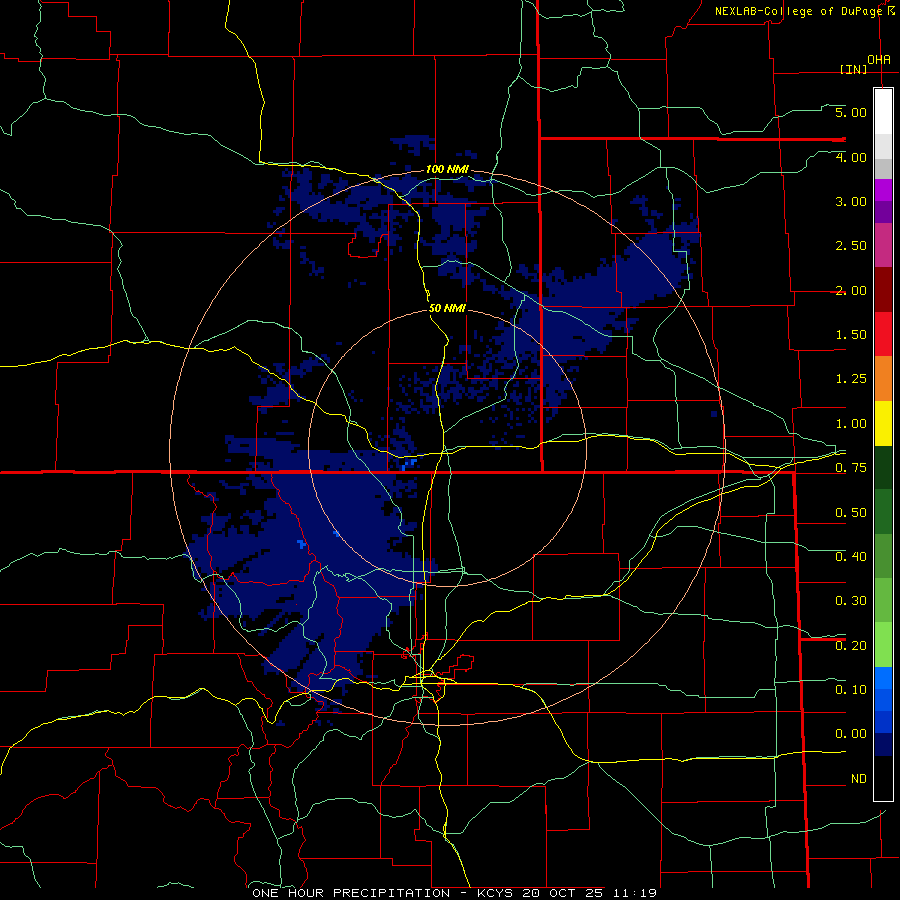Click the lime green swatch above 0.20
Screen dimensions: 900x900
click(883, 645)
